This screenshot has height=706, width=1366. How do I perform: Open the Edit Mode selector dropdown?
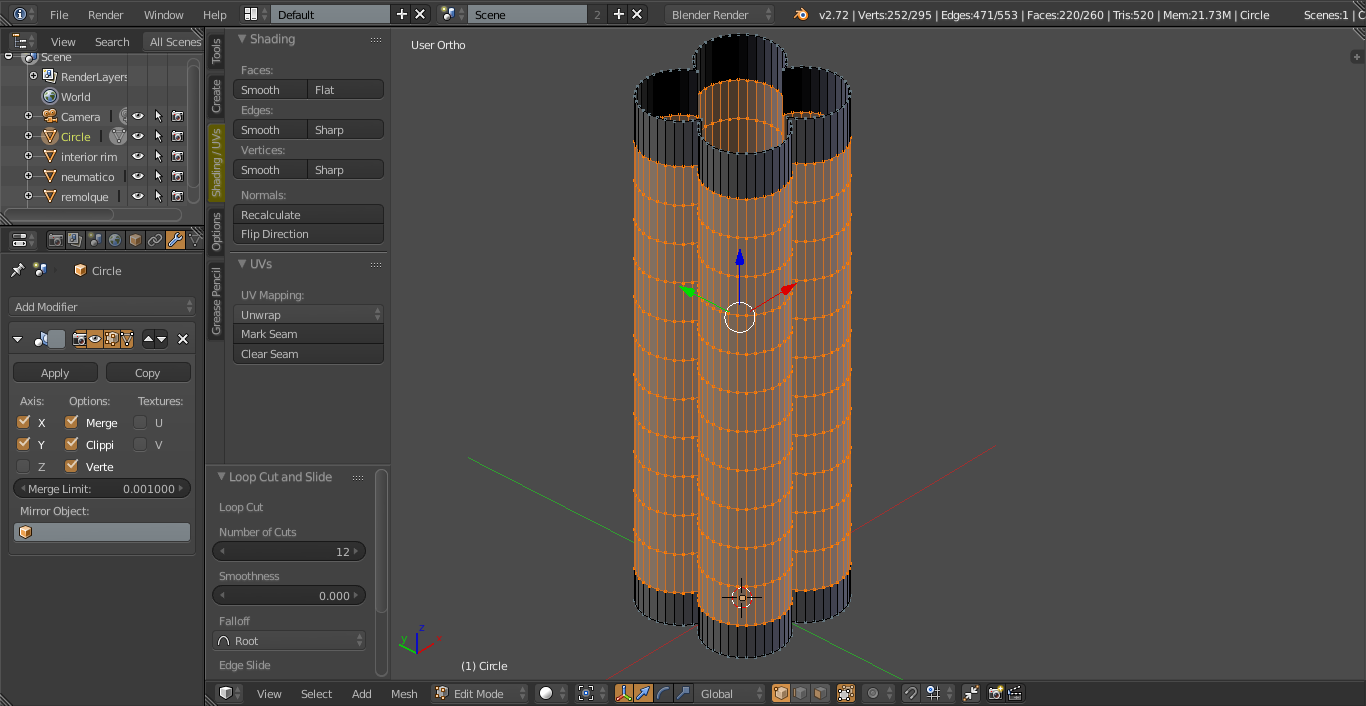click(x=480, y=693)
